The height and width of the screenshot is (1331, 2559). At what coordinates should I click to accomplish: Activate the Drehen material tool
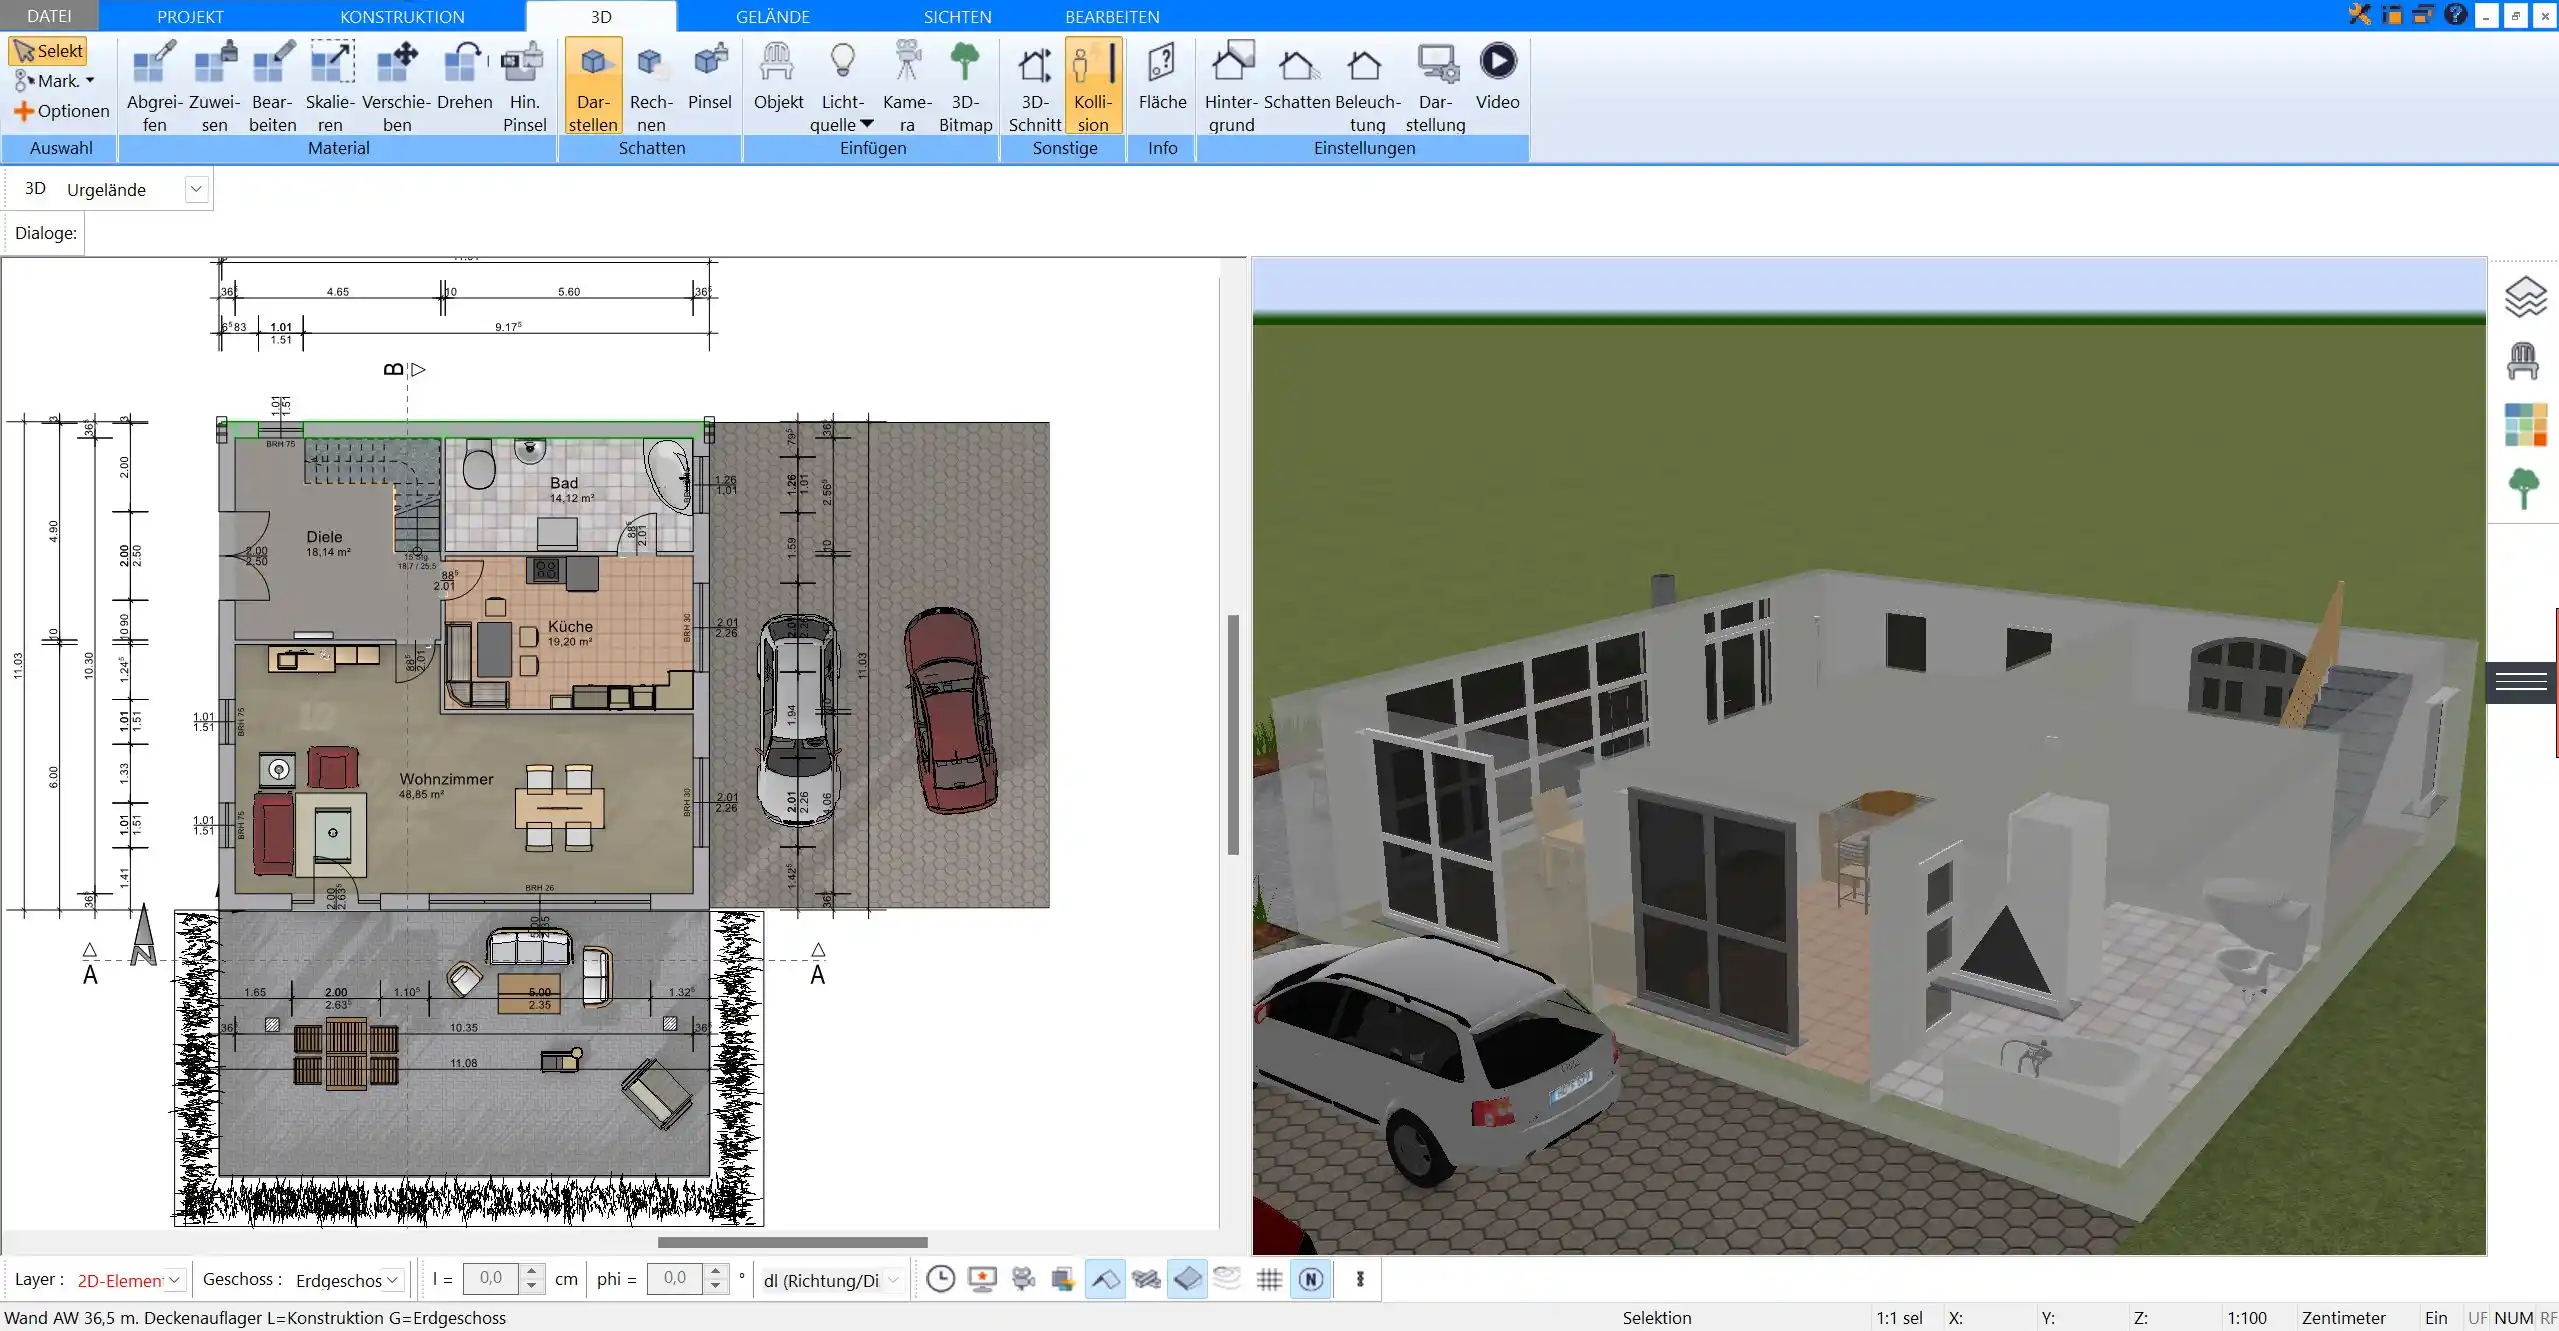click(464, 76)
